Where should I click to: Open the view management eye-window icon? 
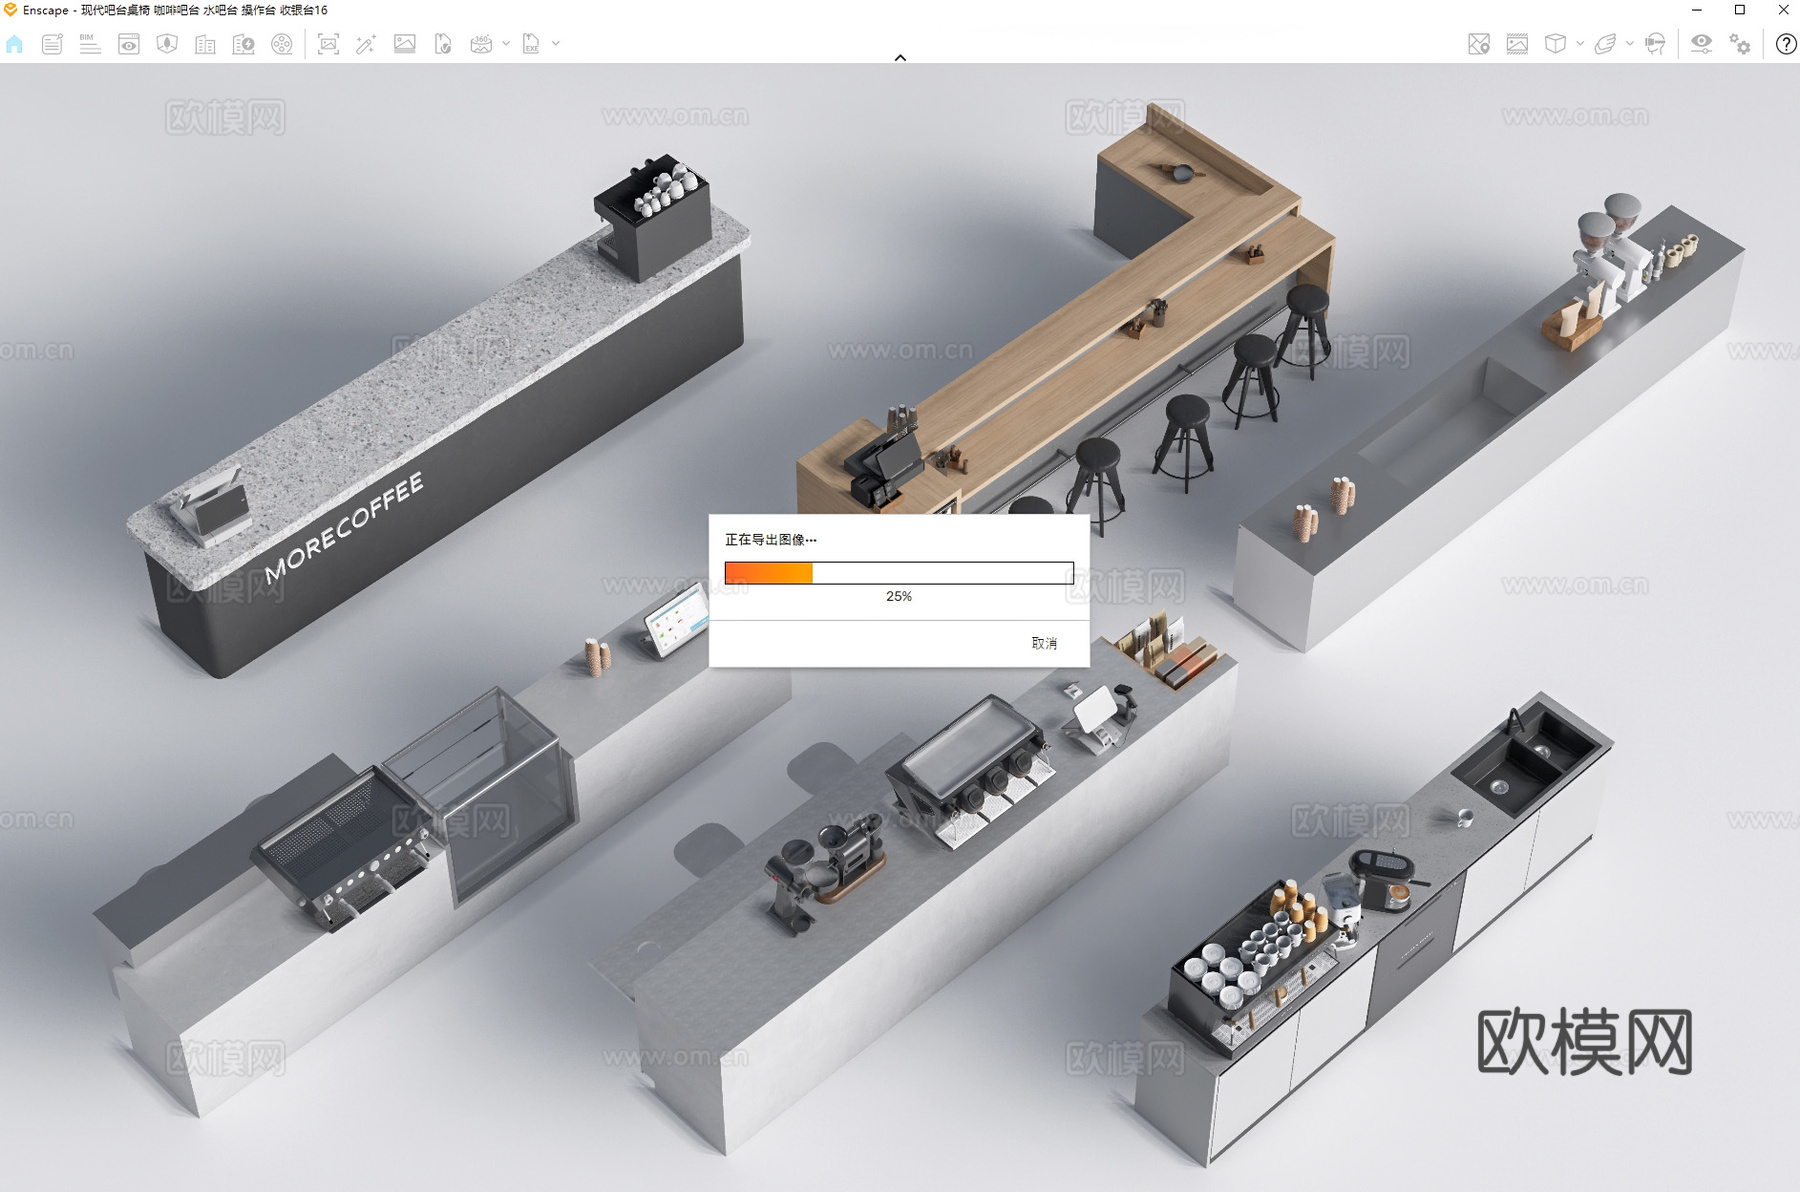(x=129, y=44)
